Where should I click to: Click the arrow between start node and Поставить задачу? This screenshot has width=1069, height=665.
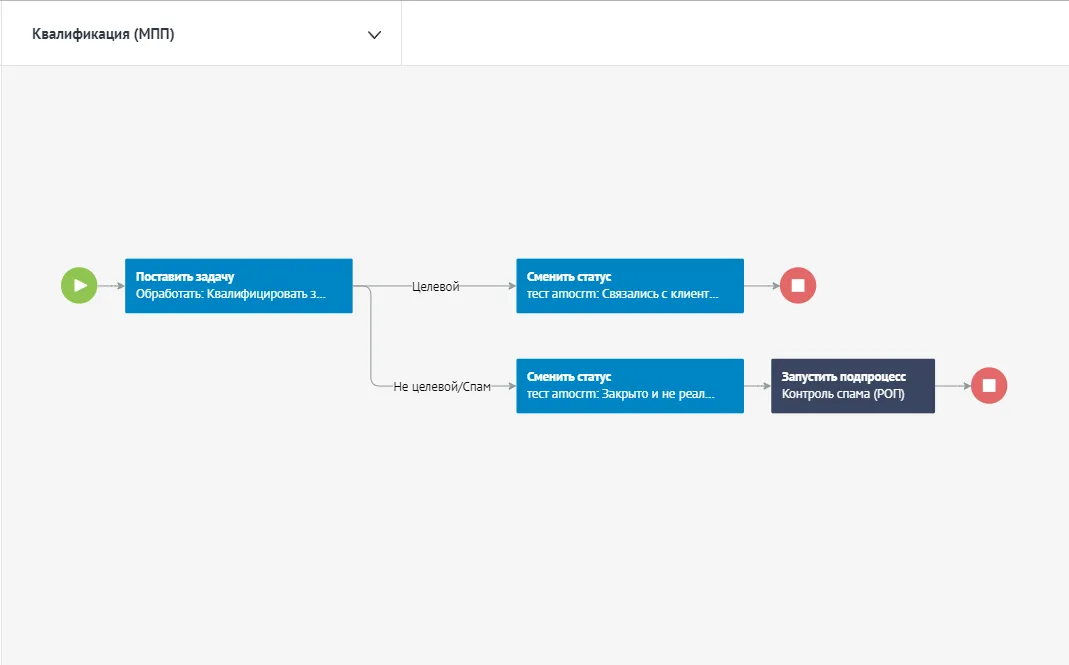click(110, 286)
